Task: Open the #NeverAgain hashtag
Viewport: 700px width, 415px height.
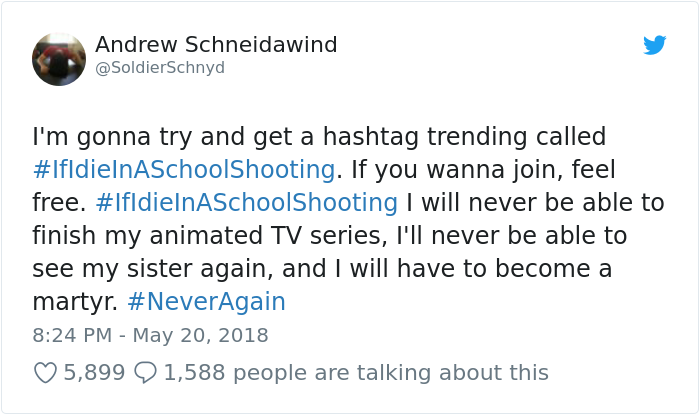Action: [x=206, y=301]
